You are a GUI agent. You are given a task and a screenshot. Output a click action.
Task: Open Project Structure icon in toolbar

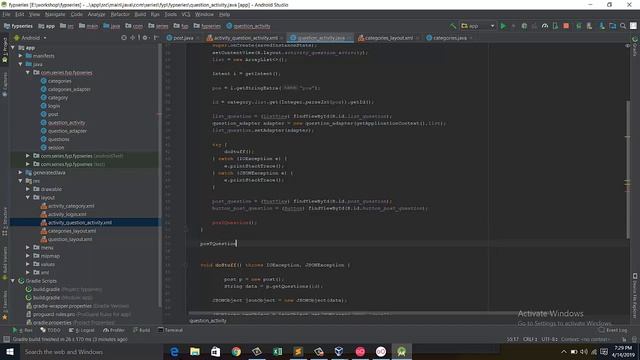613,26
